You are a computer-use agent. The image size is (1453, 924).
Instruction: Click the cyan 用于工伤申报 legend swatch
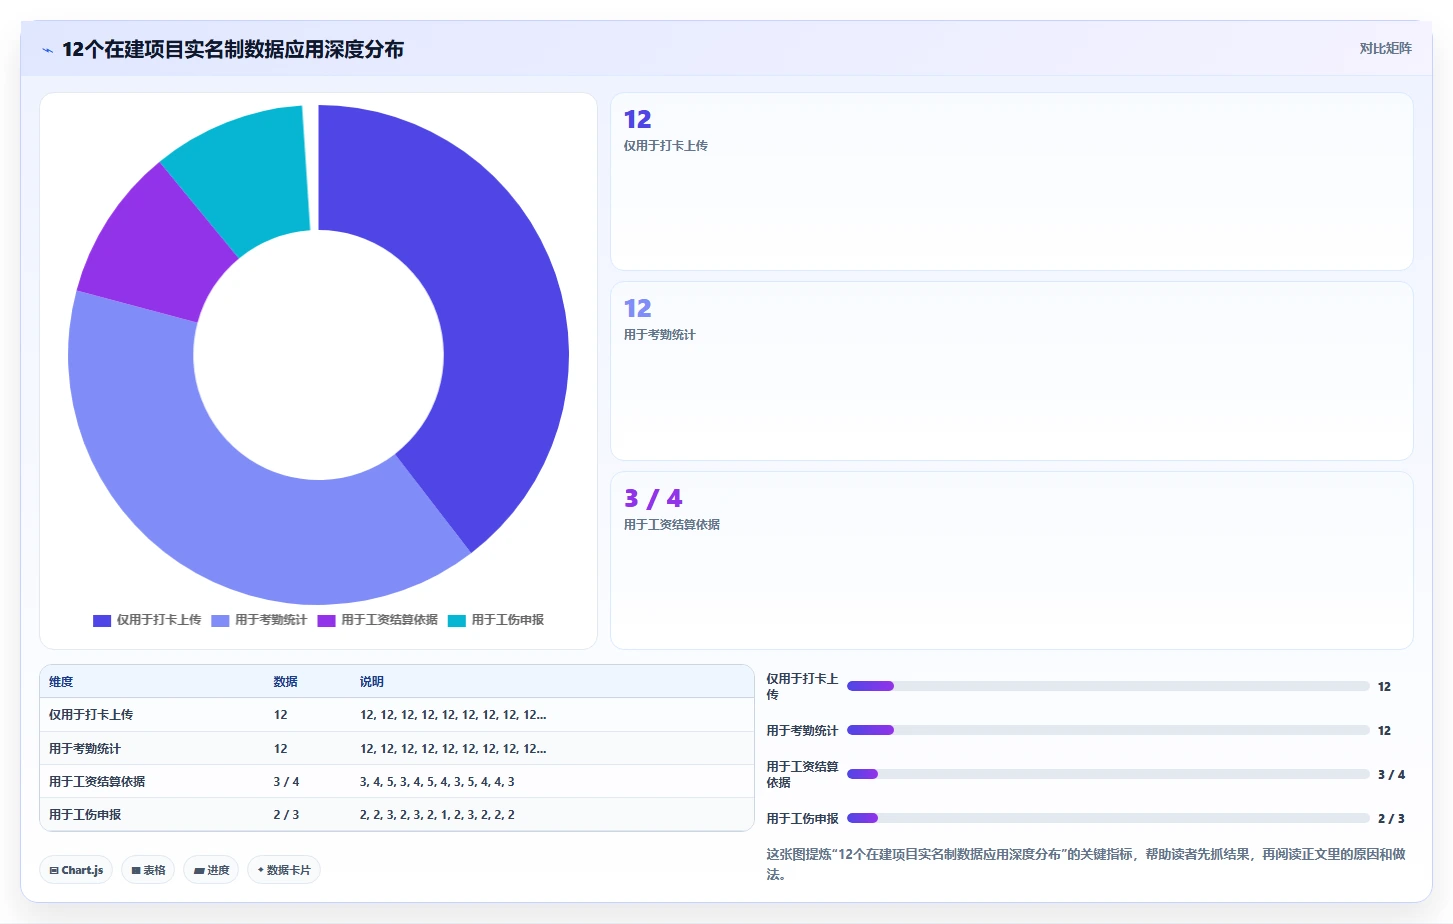457,620
